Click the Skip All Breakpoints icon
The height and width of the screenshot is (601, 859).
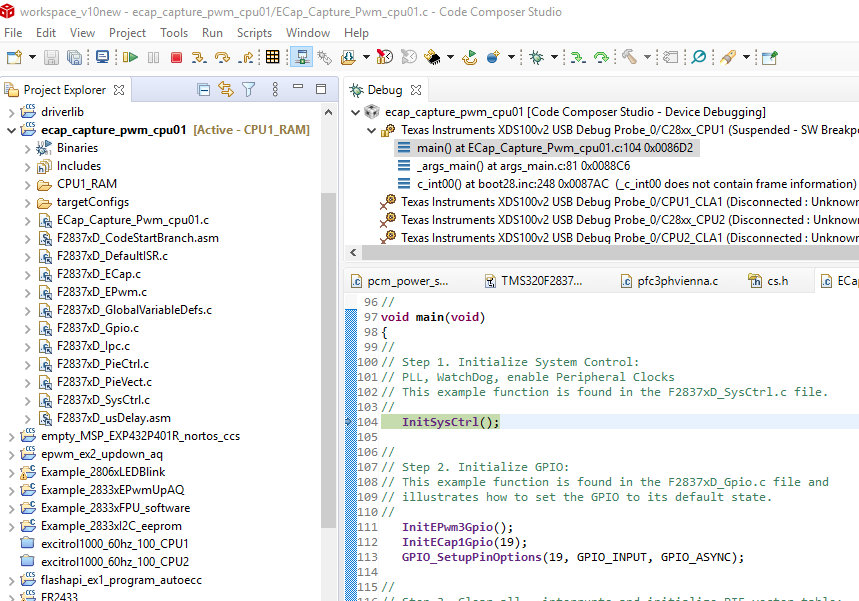(699, 57)
